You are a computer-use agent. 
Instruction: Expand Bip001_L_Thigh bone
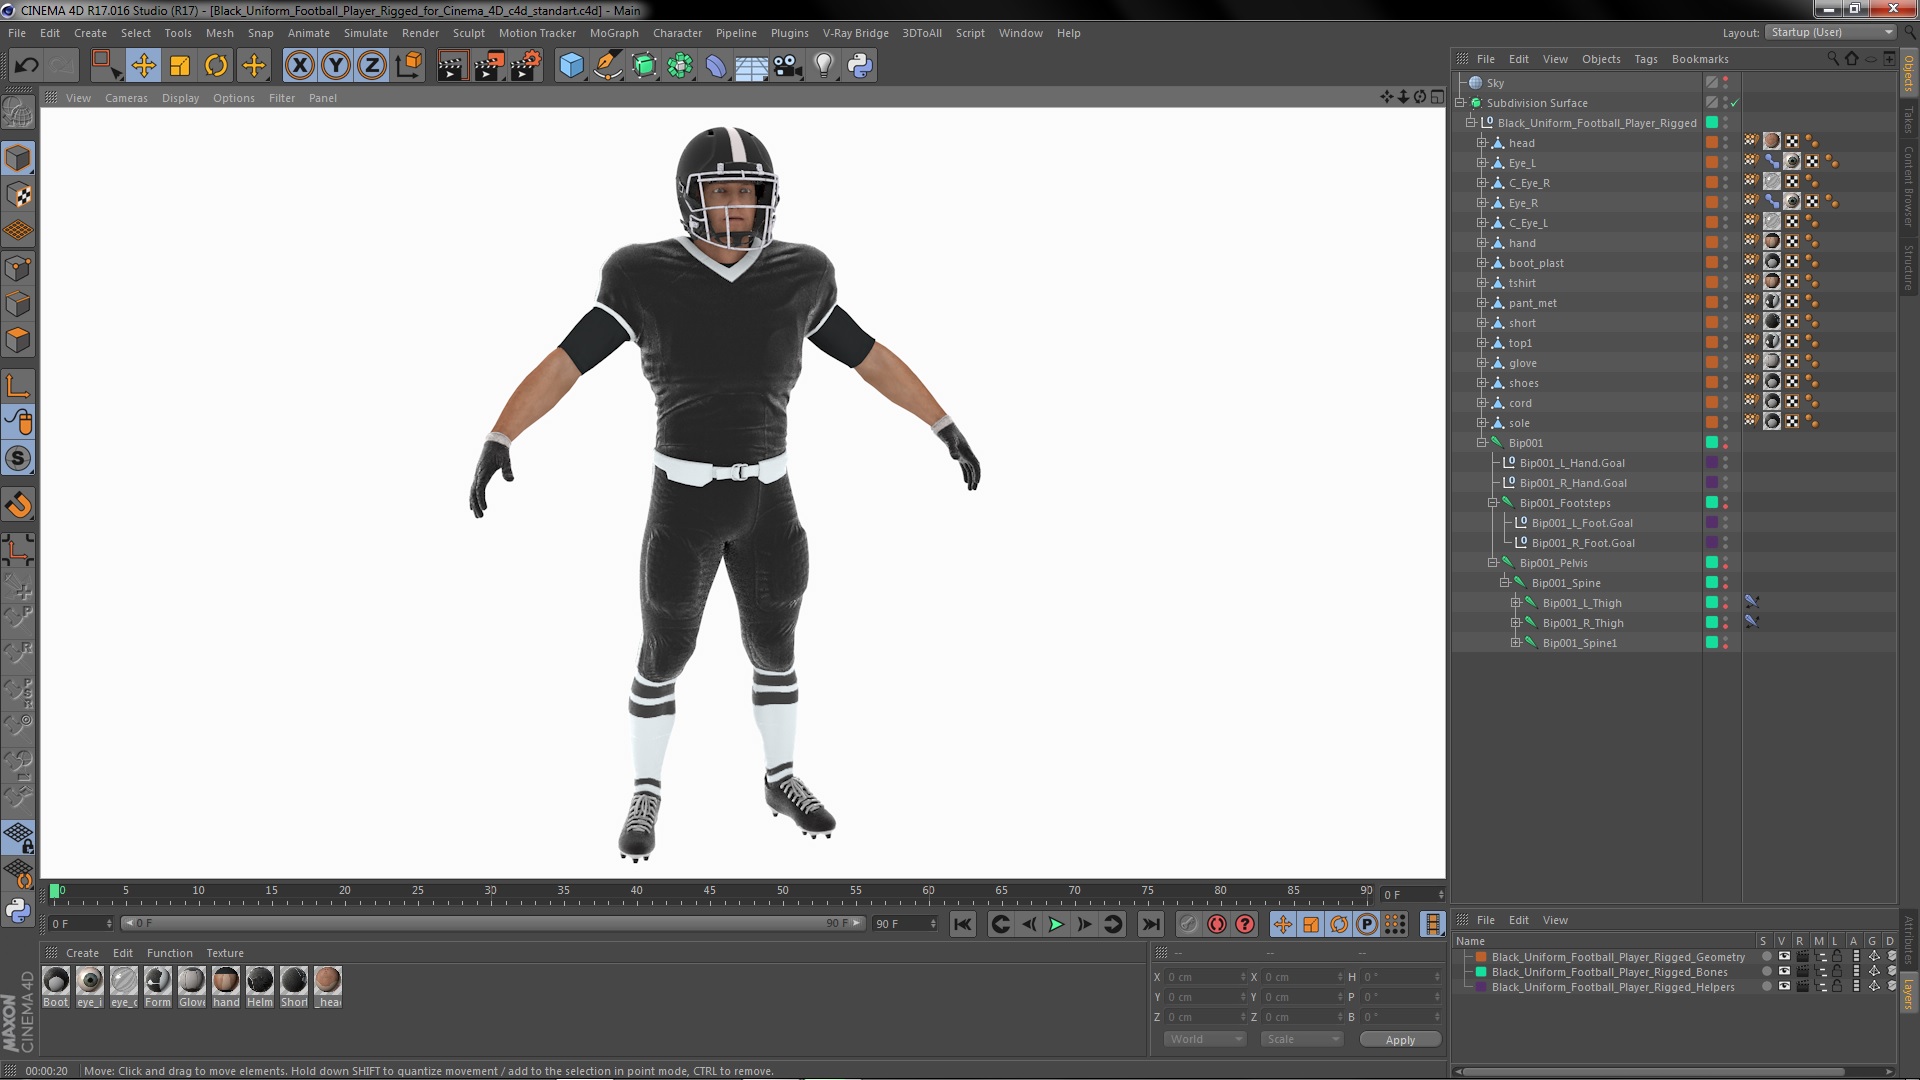point(1516,603)
